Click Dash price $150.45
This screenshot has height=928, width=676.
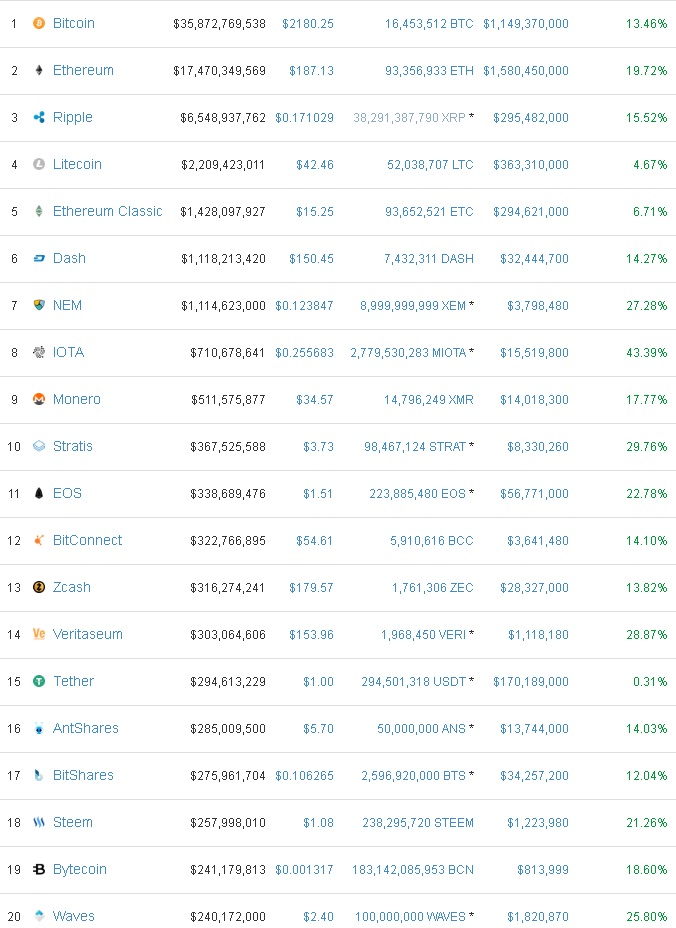coord(311,259)
